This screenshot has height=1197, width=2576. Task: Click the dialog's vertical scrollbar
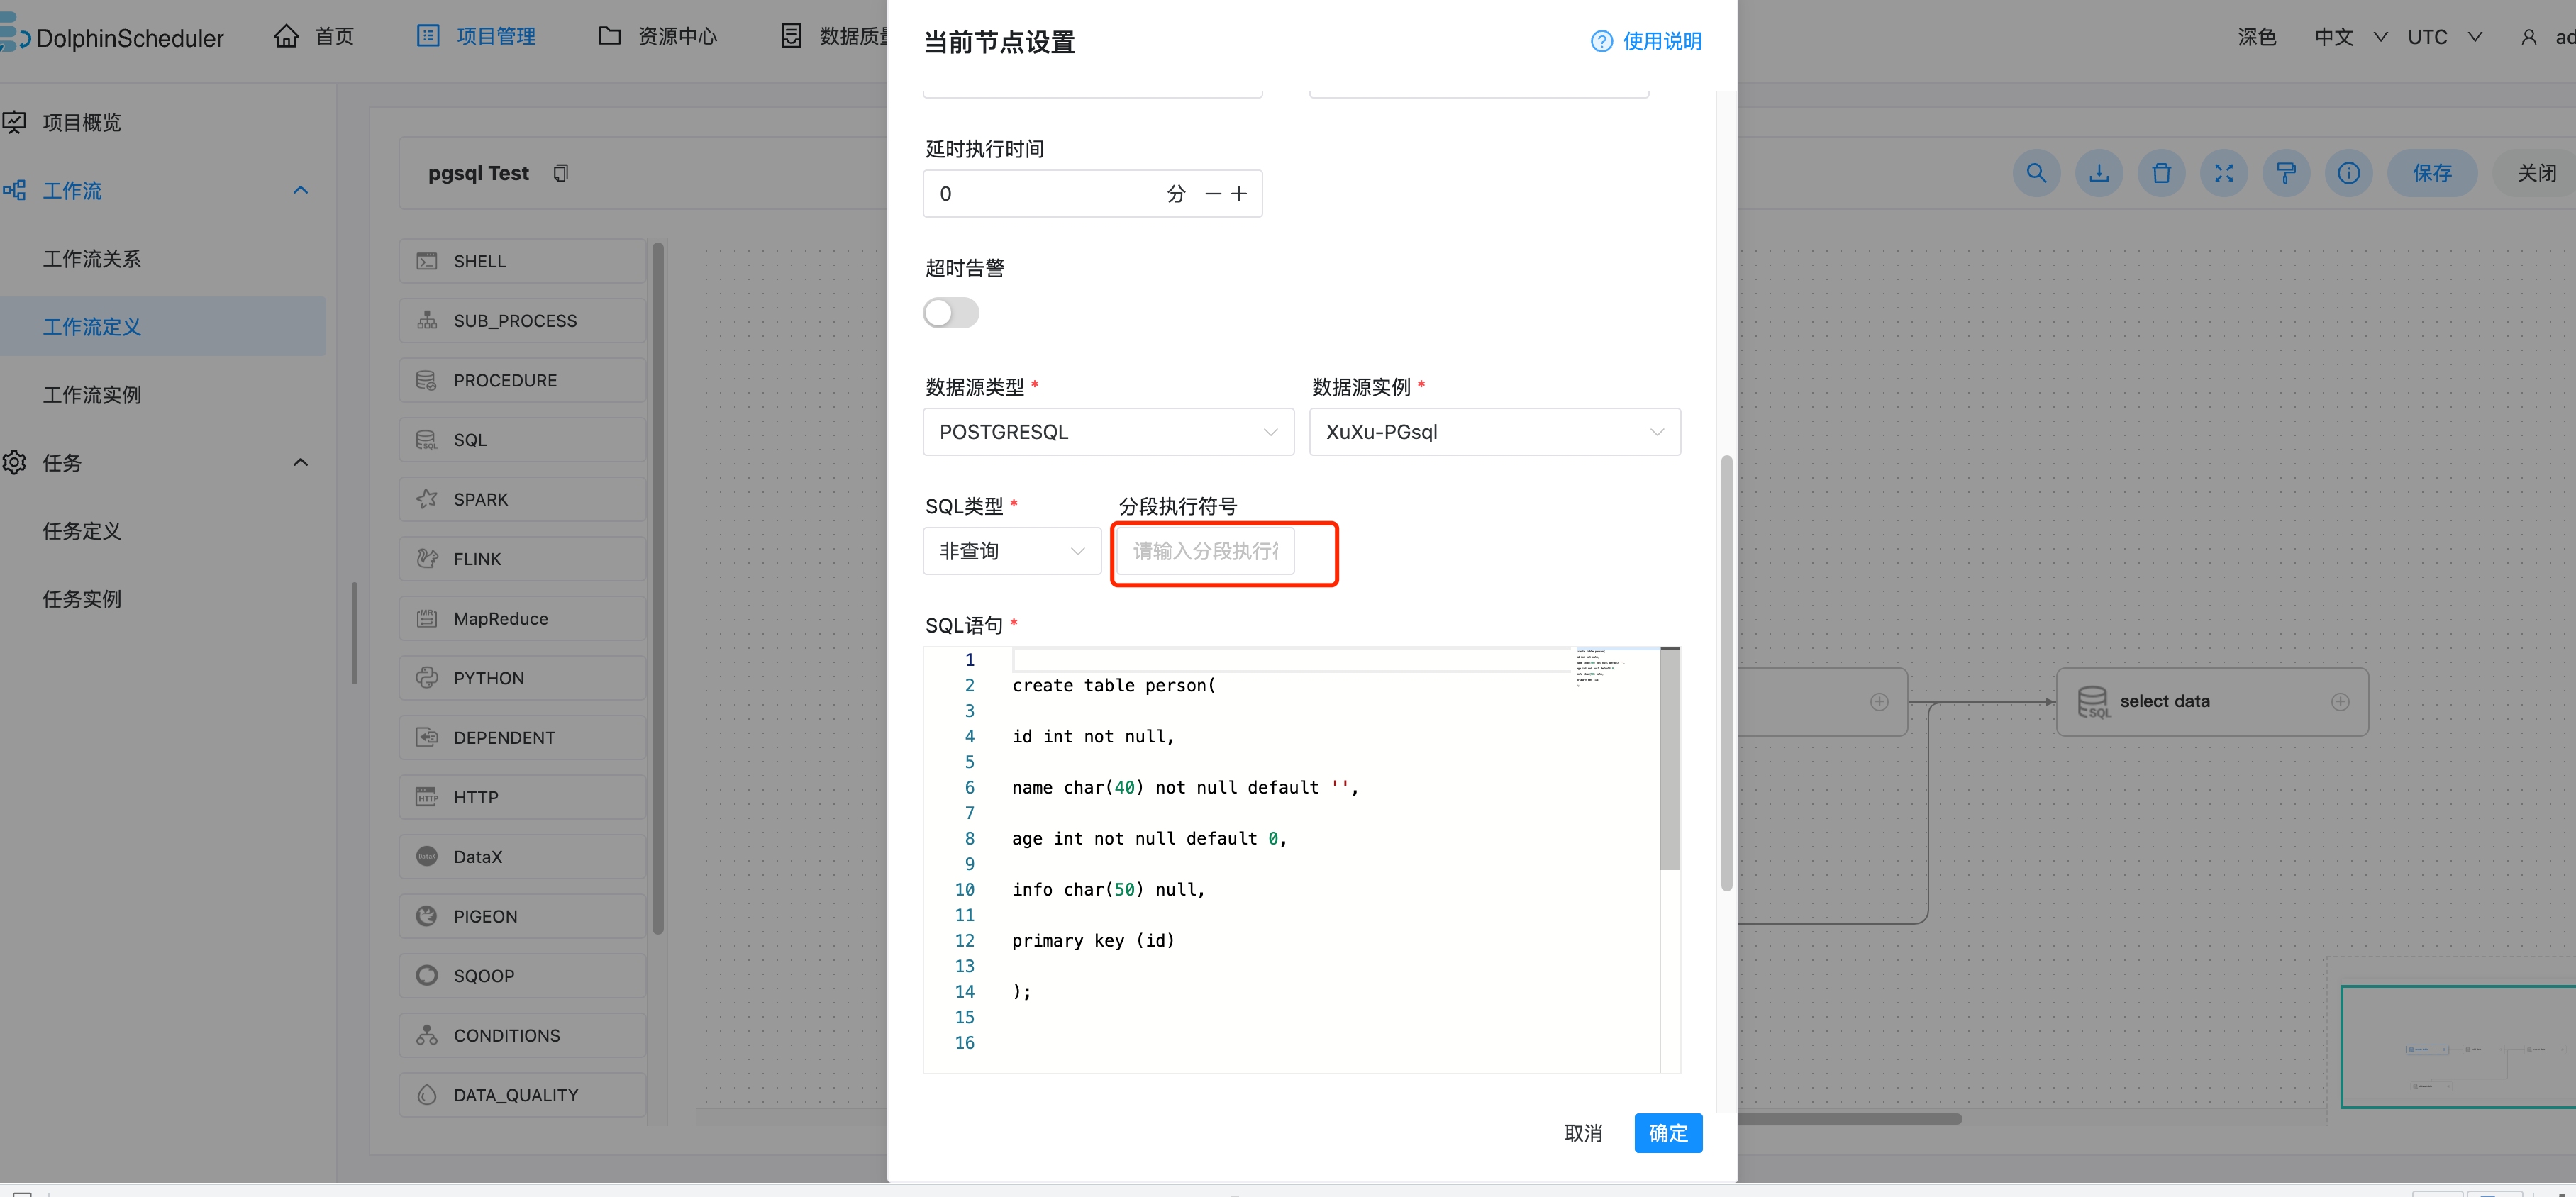(1726, 672)
